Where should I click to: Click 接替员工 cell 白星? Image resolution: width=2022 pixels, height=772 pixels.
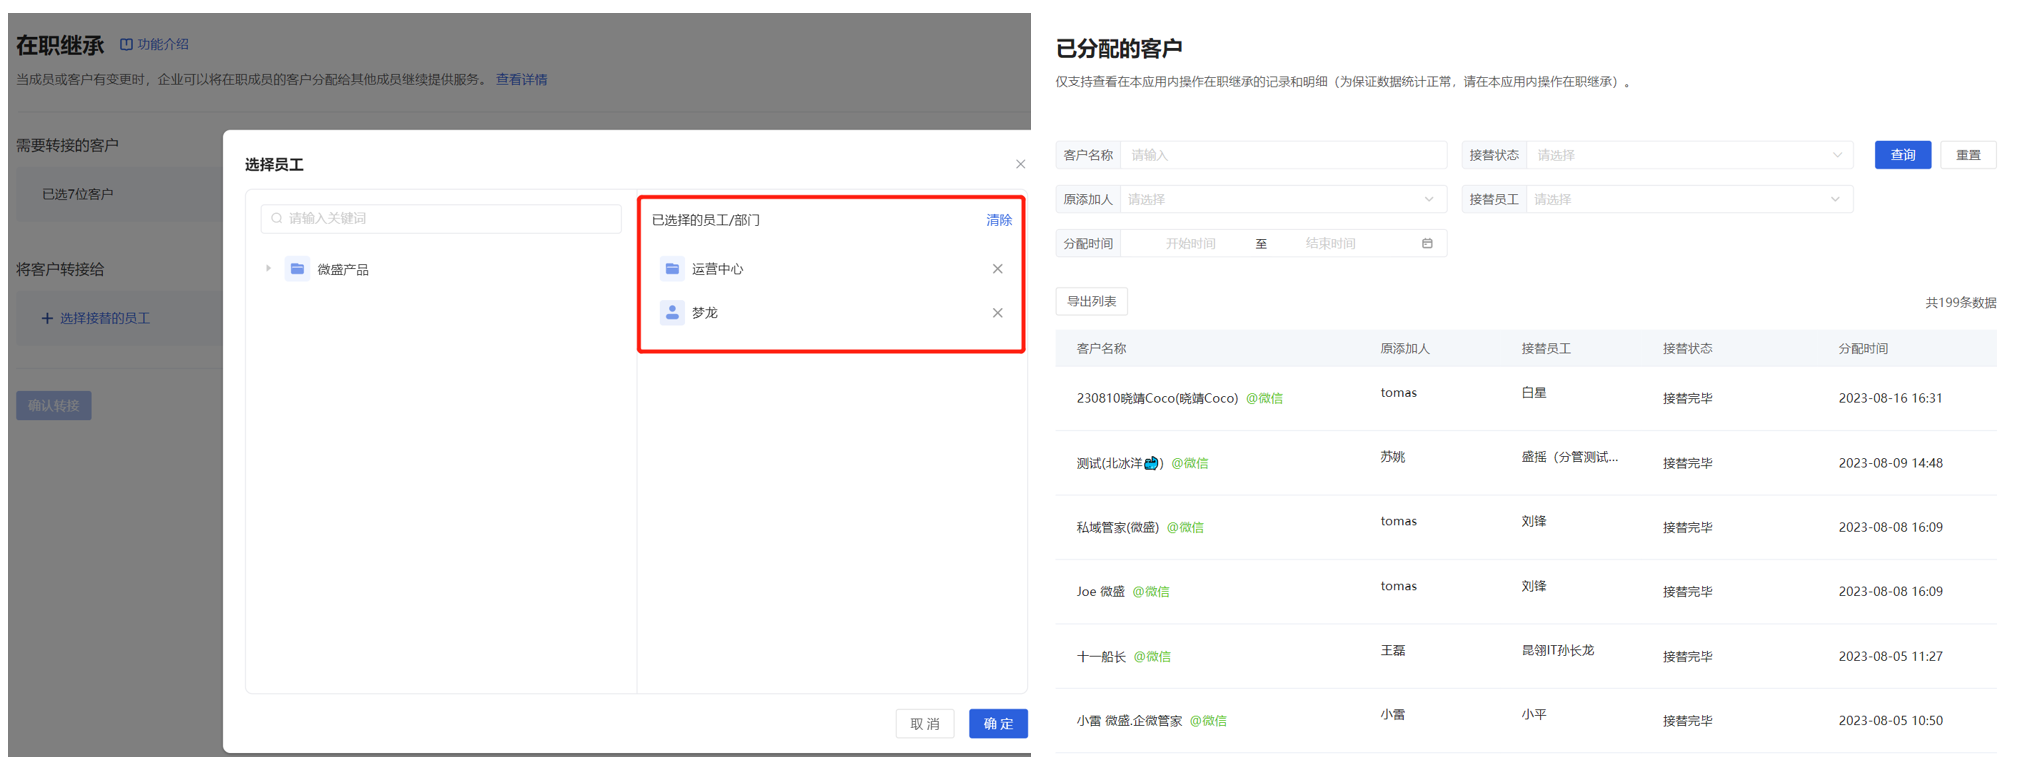pos(1534,393)
